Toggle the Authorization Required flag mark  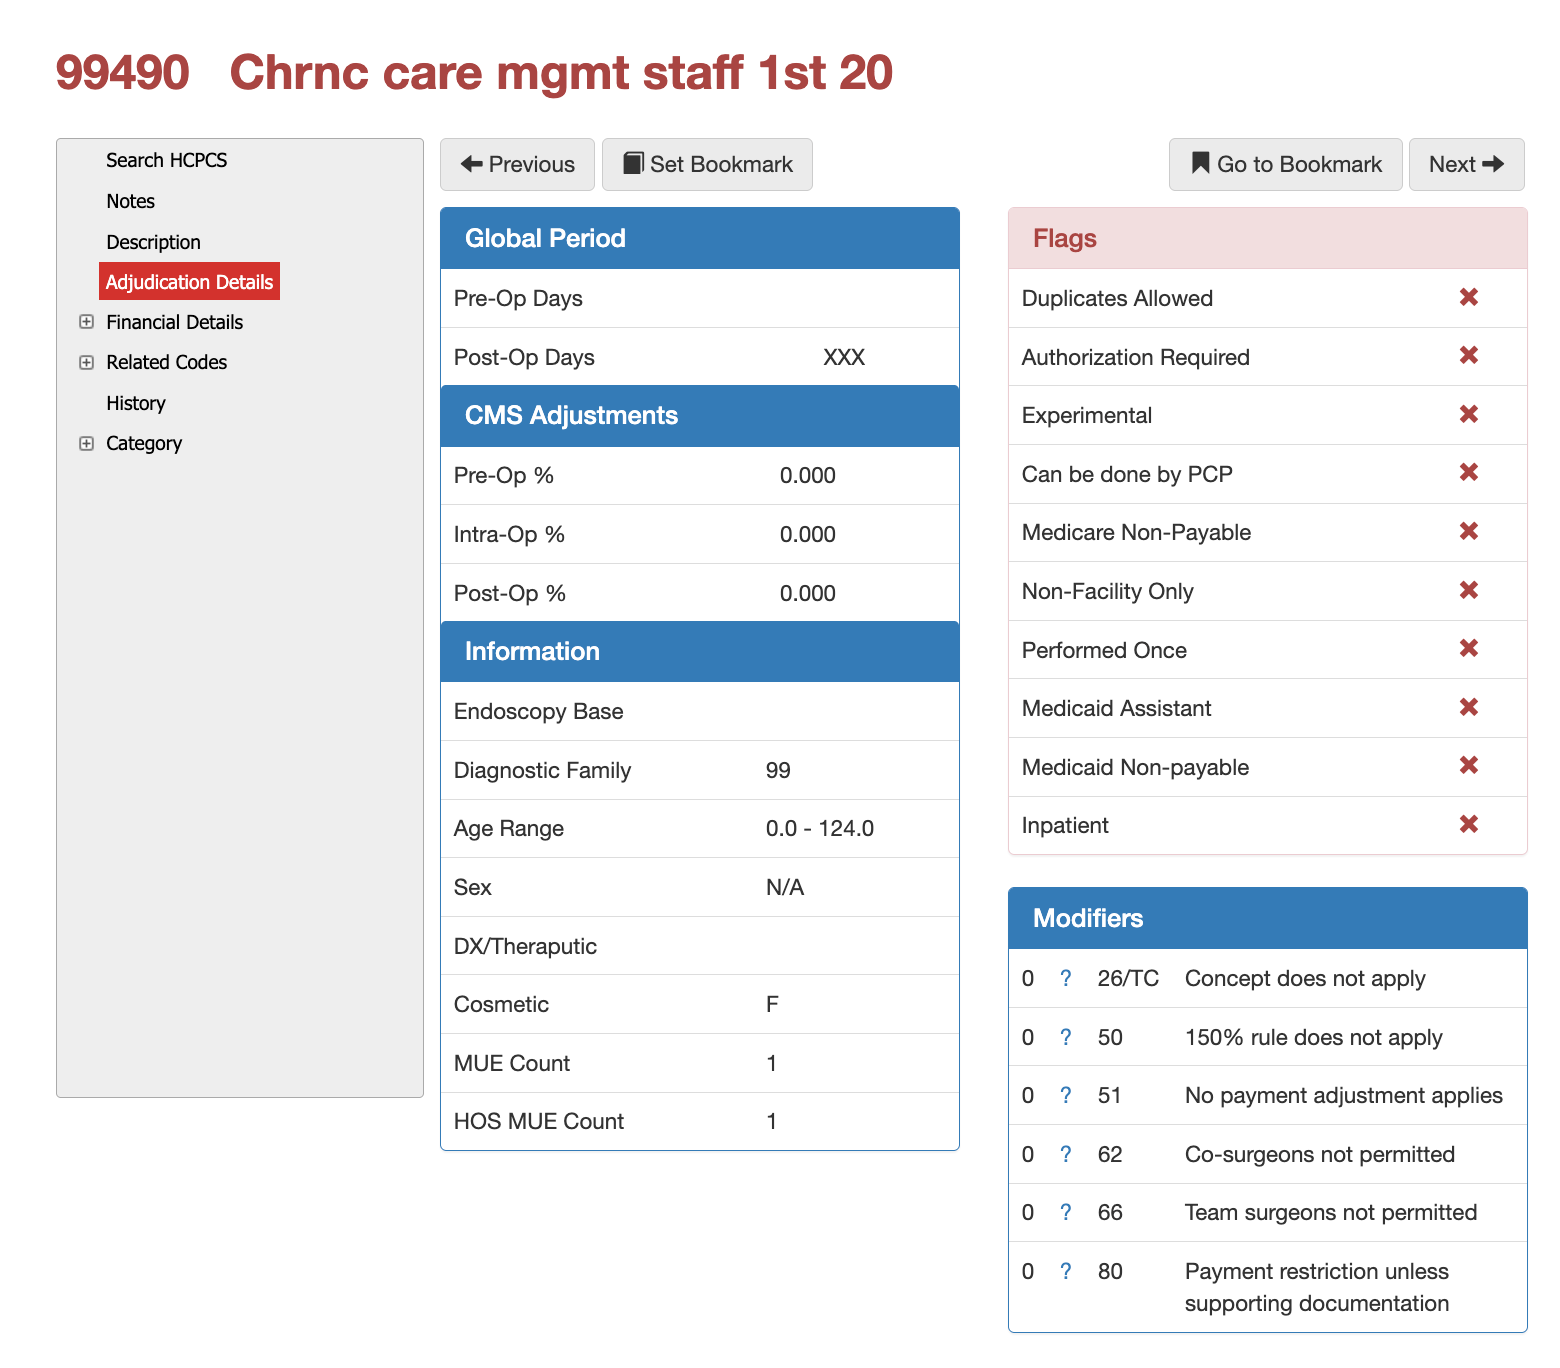pyautogui.click(x=1468, y=356)
